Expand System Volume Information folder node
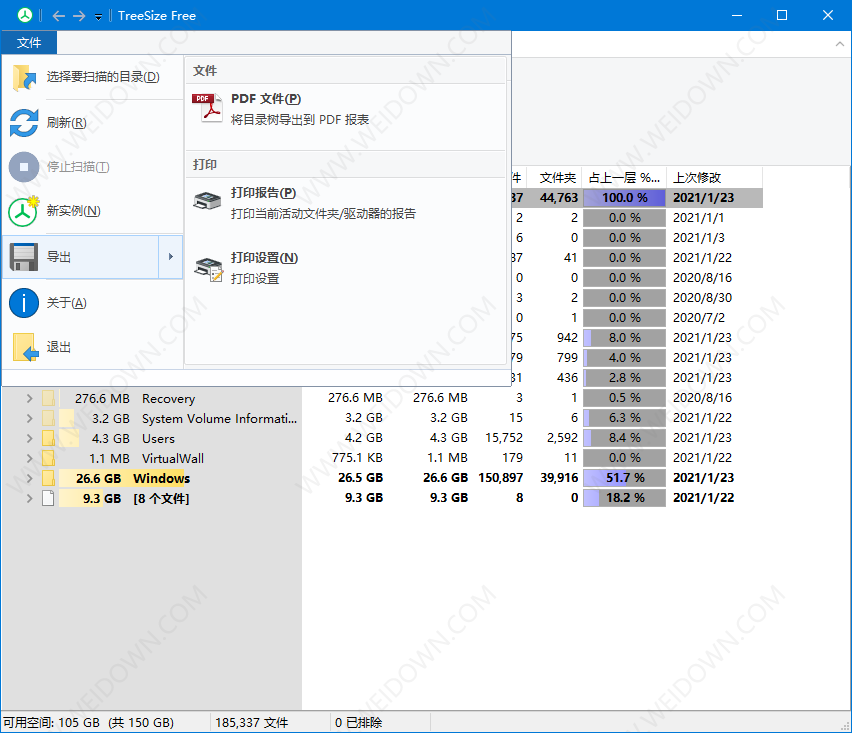Image resolution: width=852 pixels, height=733 pixels. tap(29, 418)
